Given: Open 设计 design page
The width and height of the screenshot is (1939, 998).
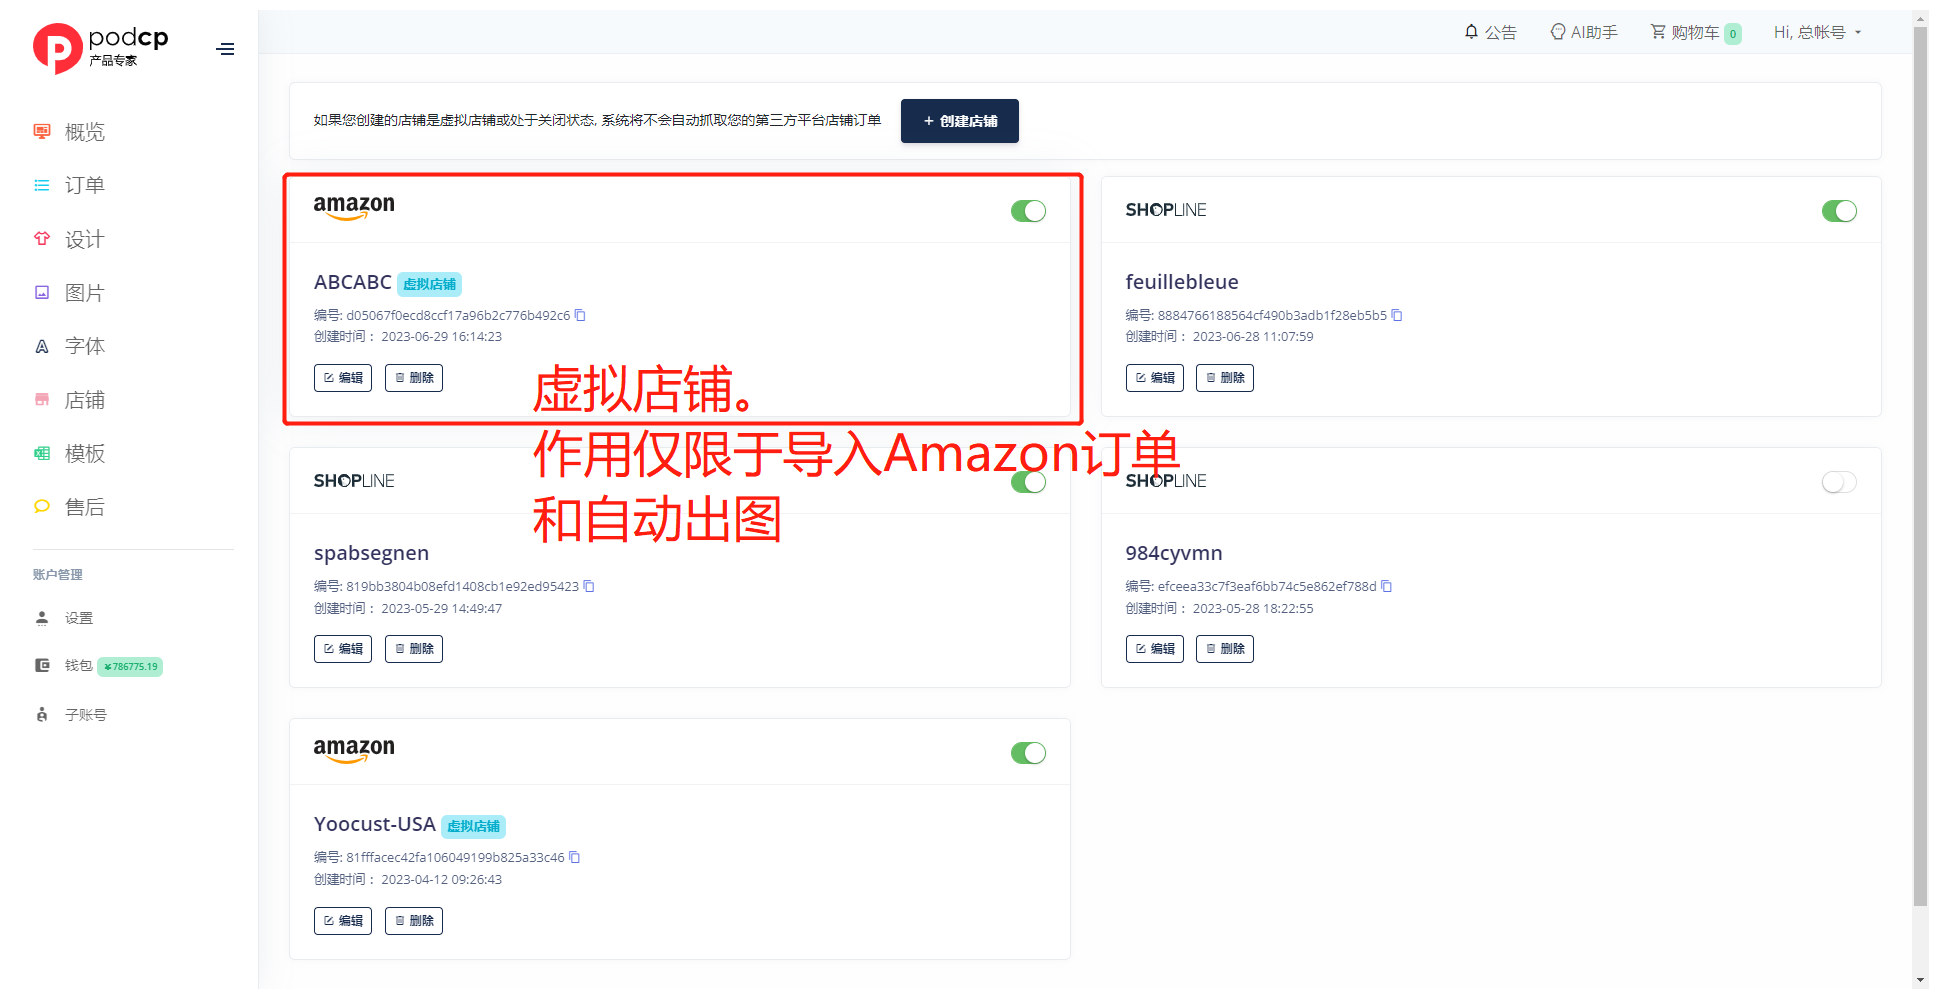Looking at the screenshot, I should coord(85,239).
